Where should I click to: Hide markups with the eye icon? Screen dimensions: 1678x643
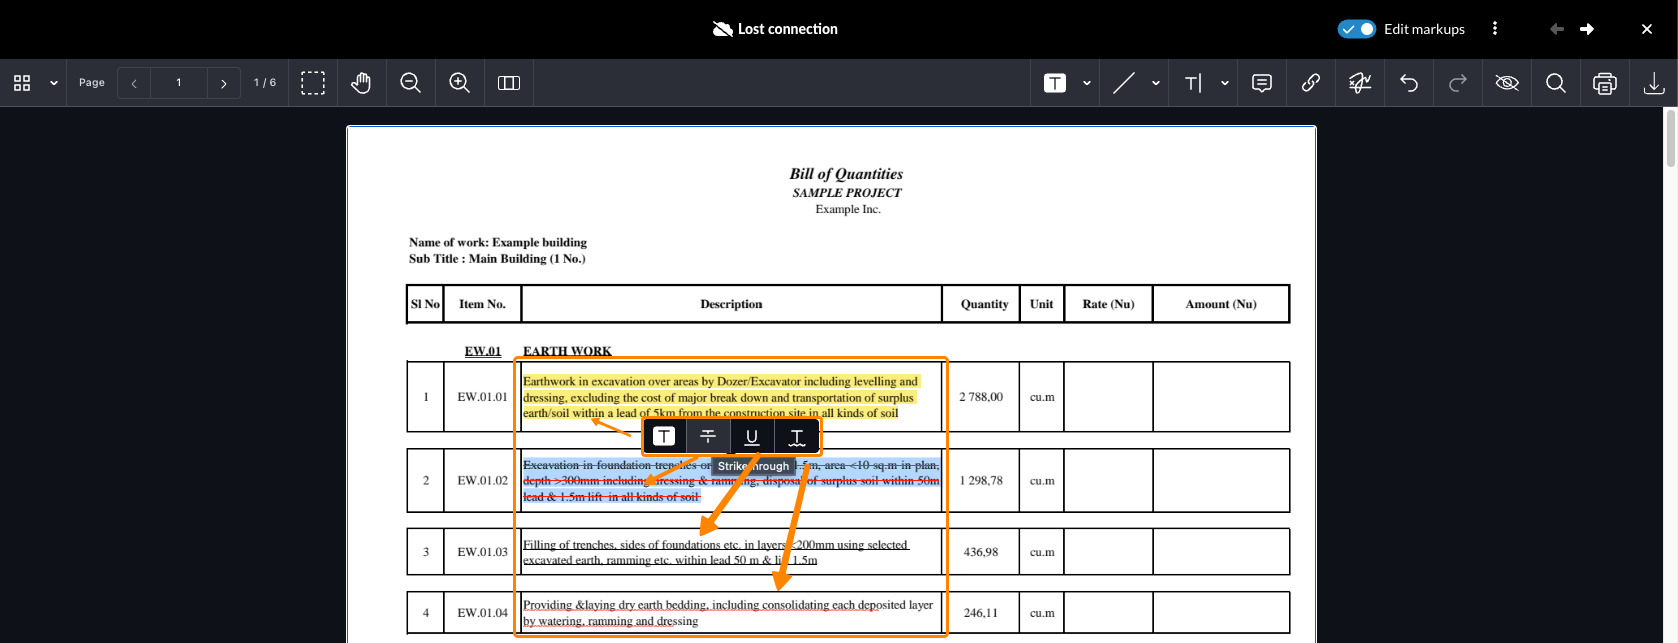pos(1507,83)
